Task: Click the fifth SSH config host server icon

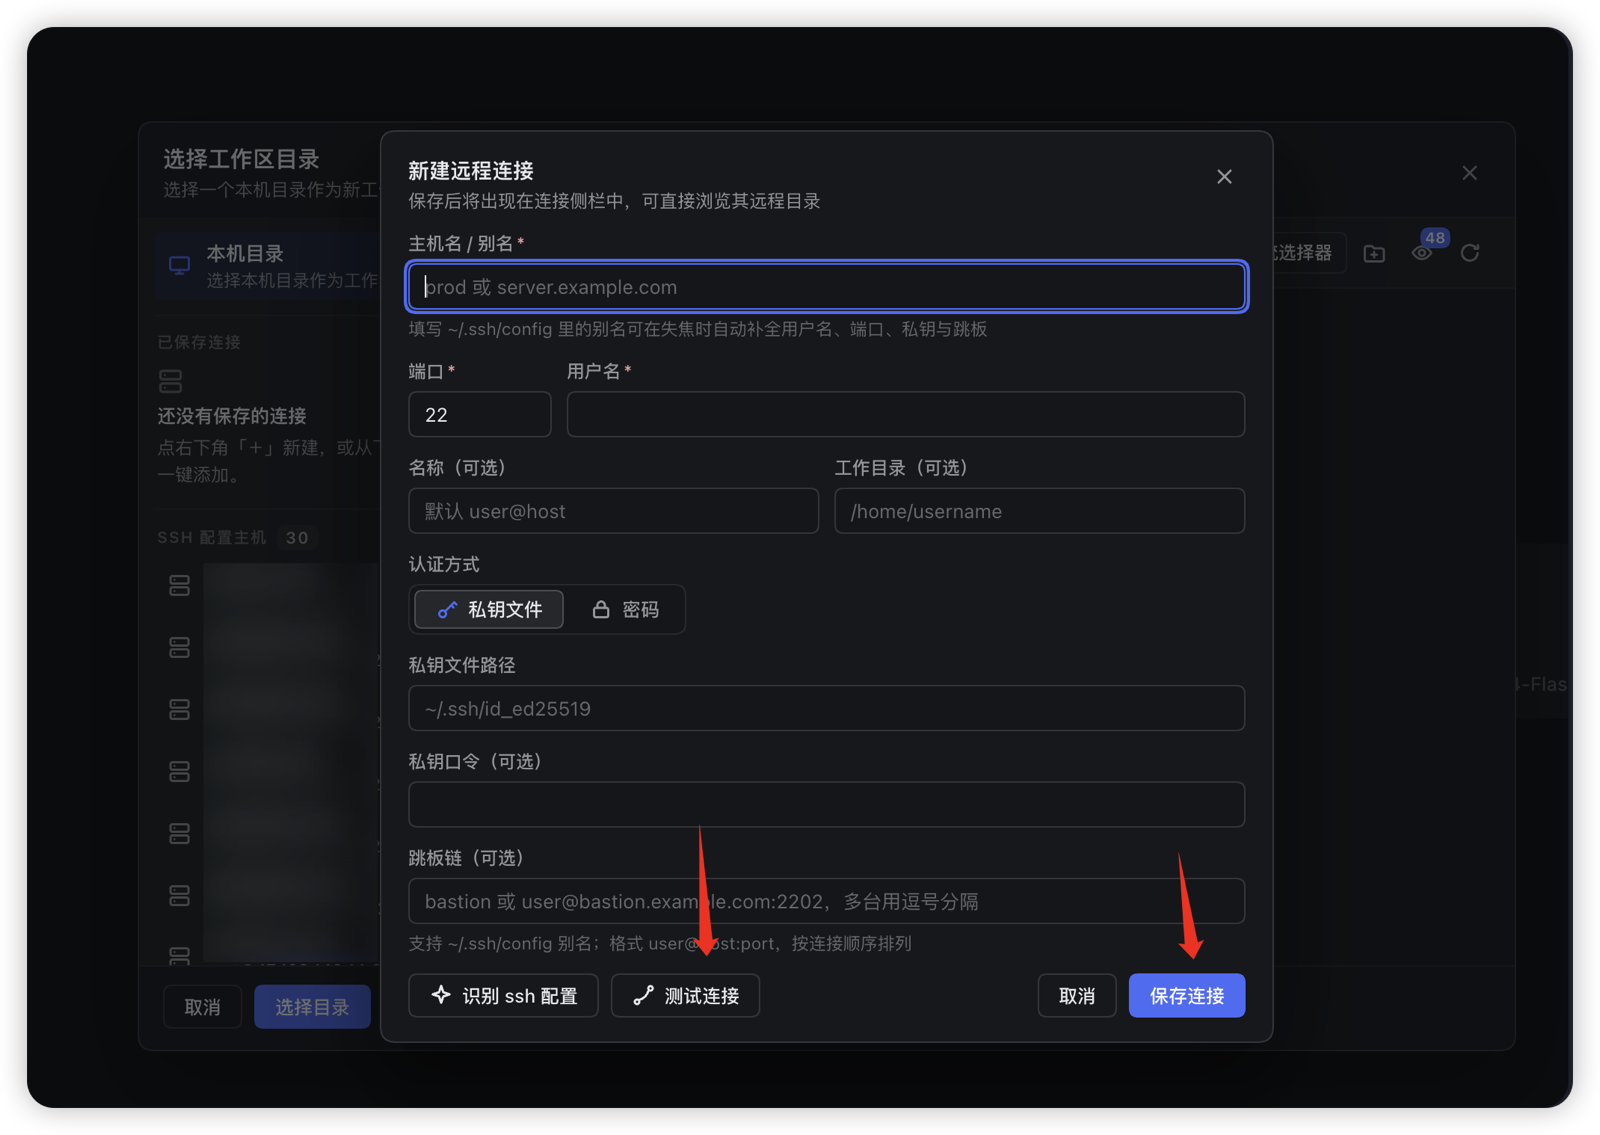Action: 180,833
